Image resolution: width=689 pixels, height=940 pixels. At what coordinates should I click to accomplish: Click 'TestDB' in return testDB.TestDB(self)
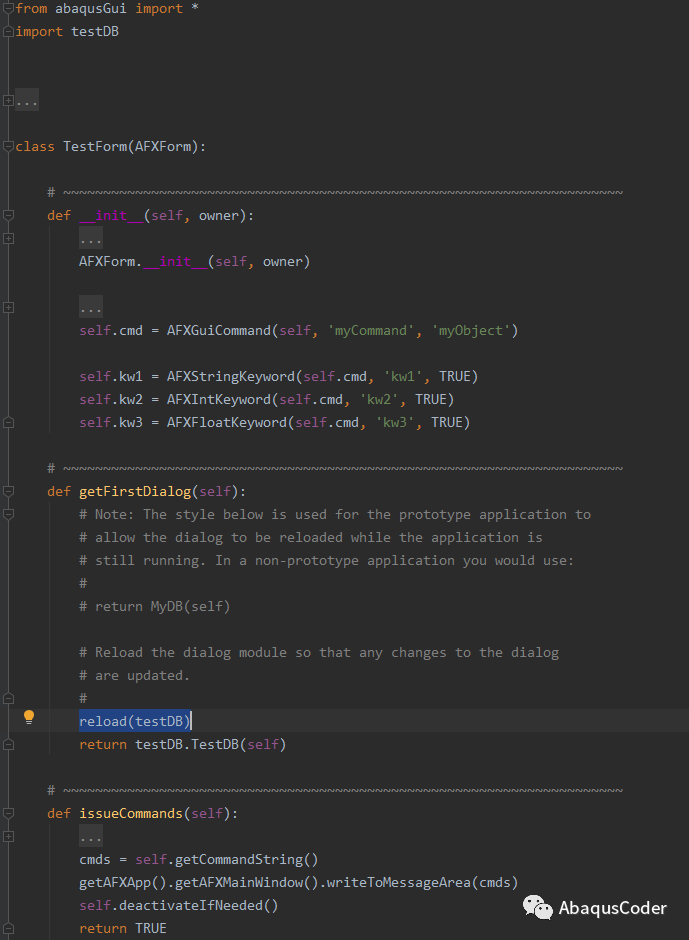click(x=215, y=745)
